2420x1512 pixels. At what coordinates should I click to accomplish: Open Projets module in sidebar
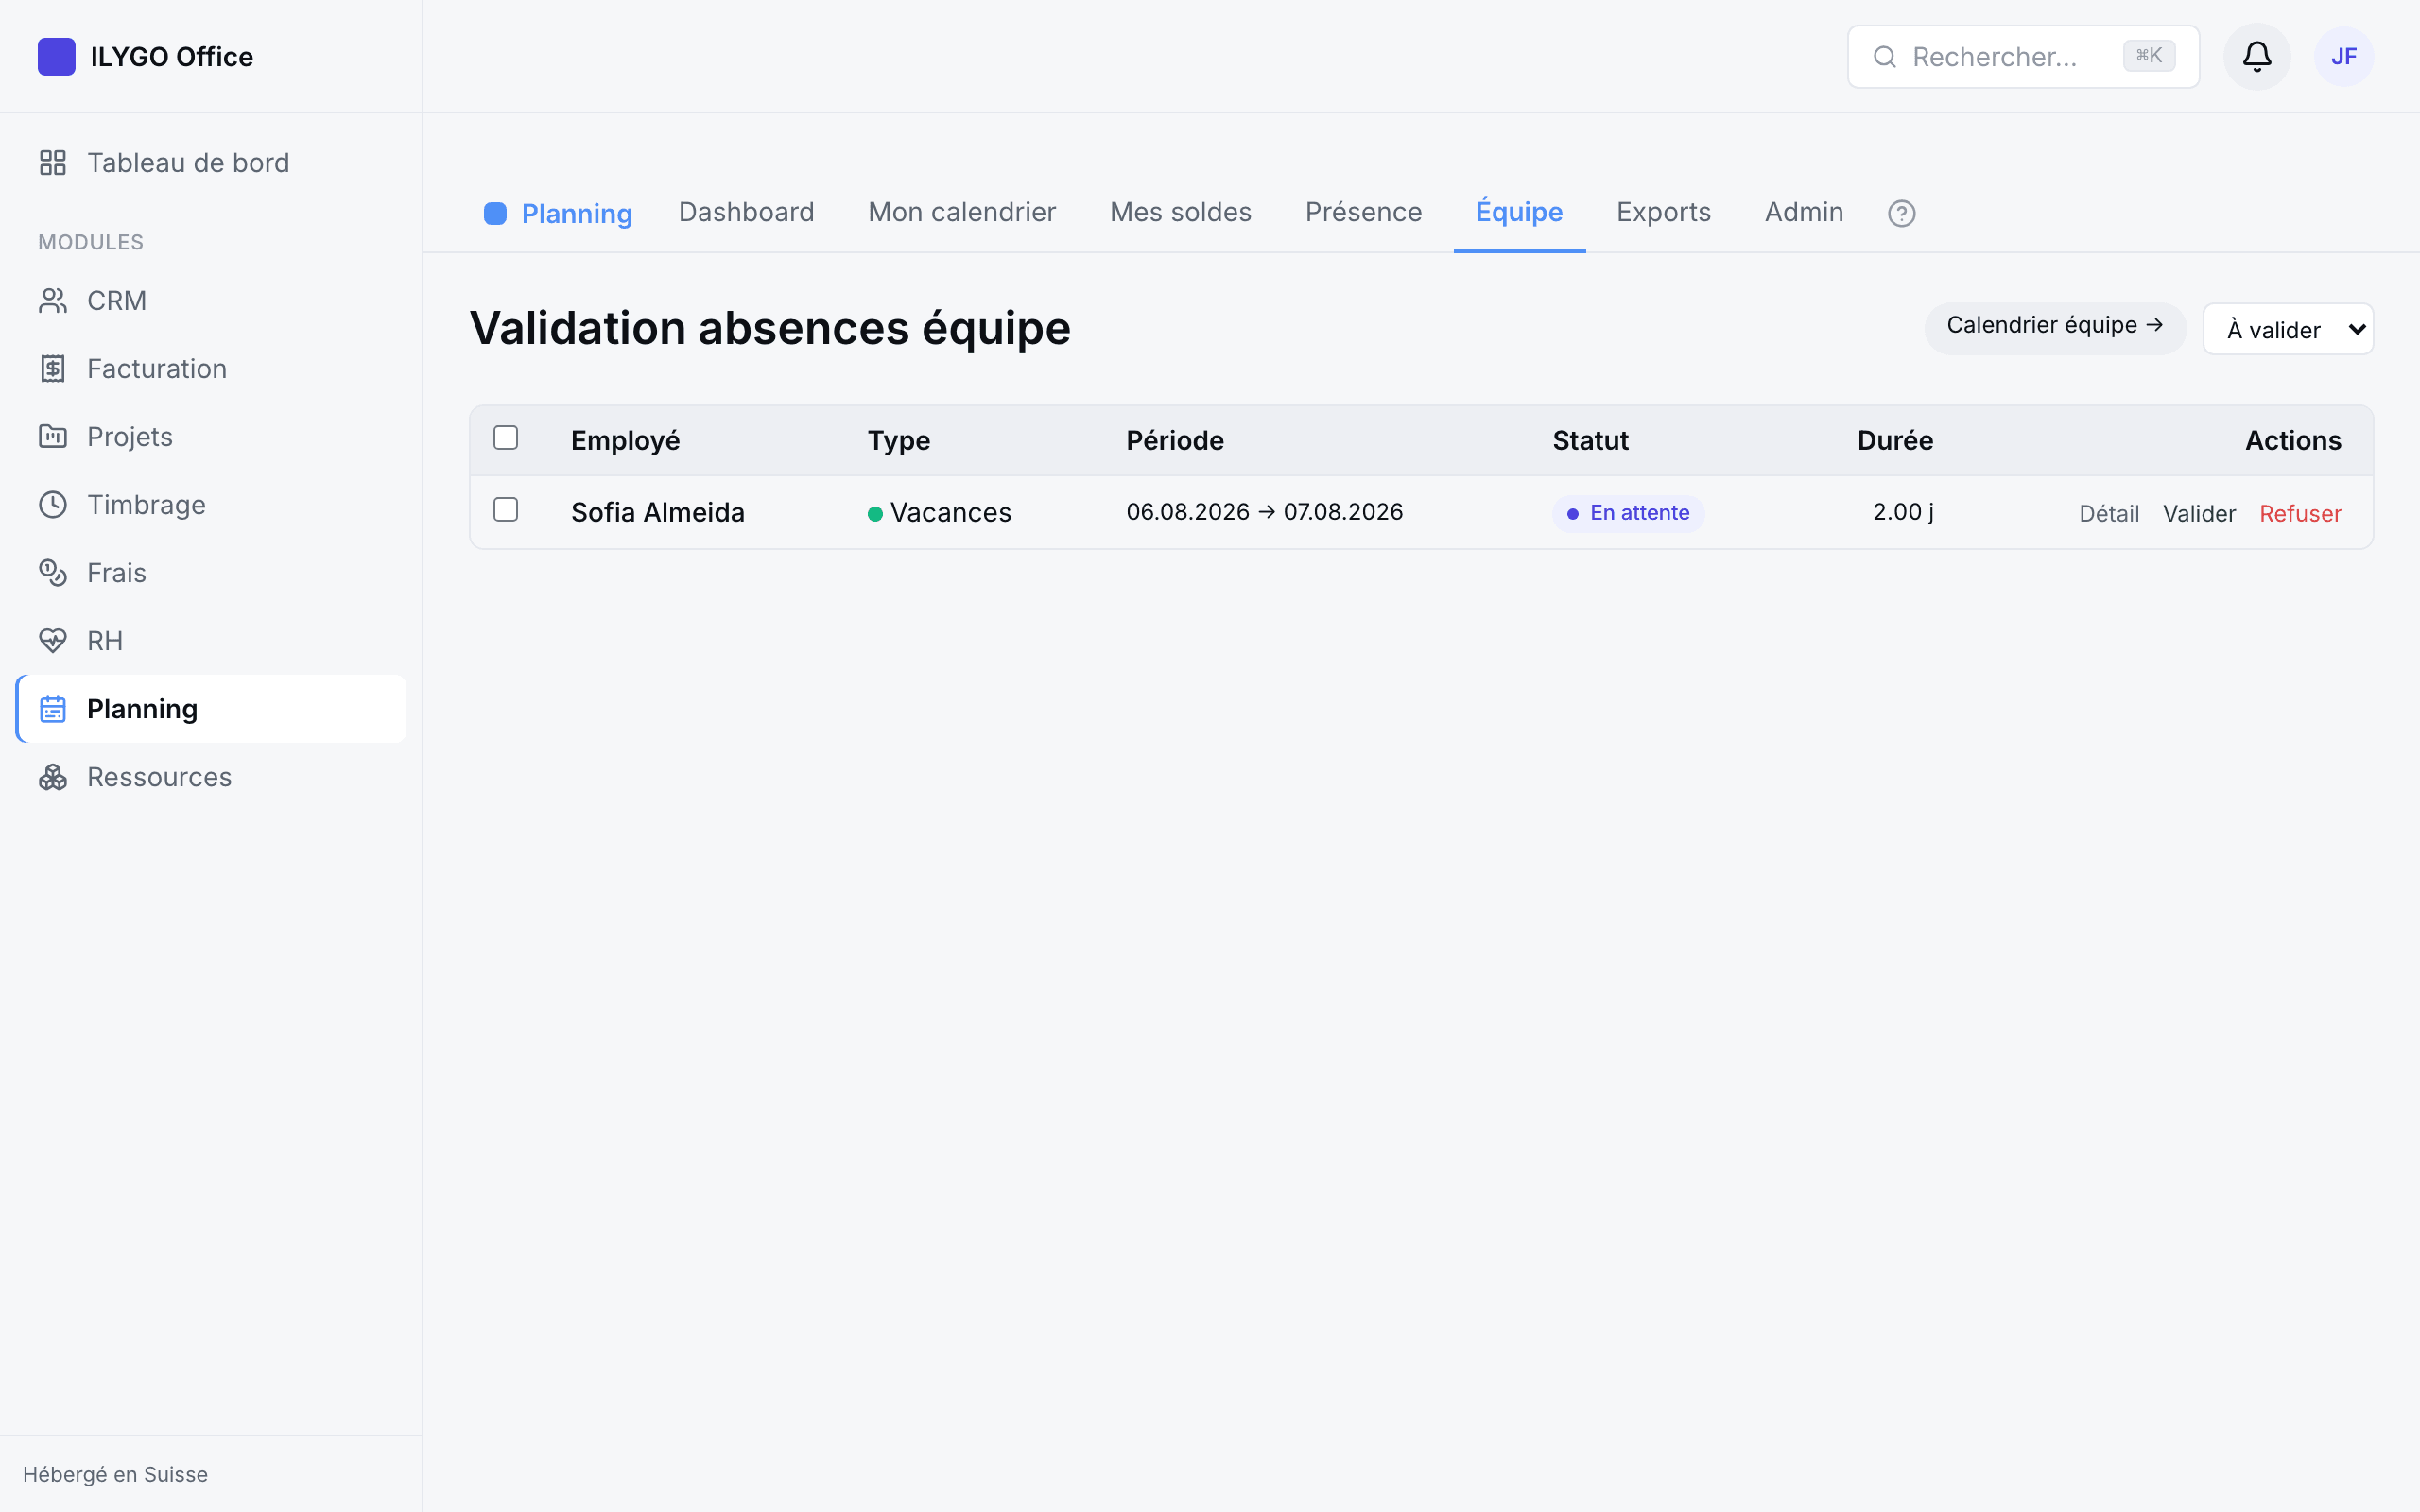[211, 437]
